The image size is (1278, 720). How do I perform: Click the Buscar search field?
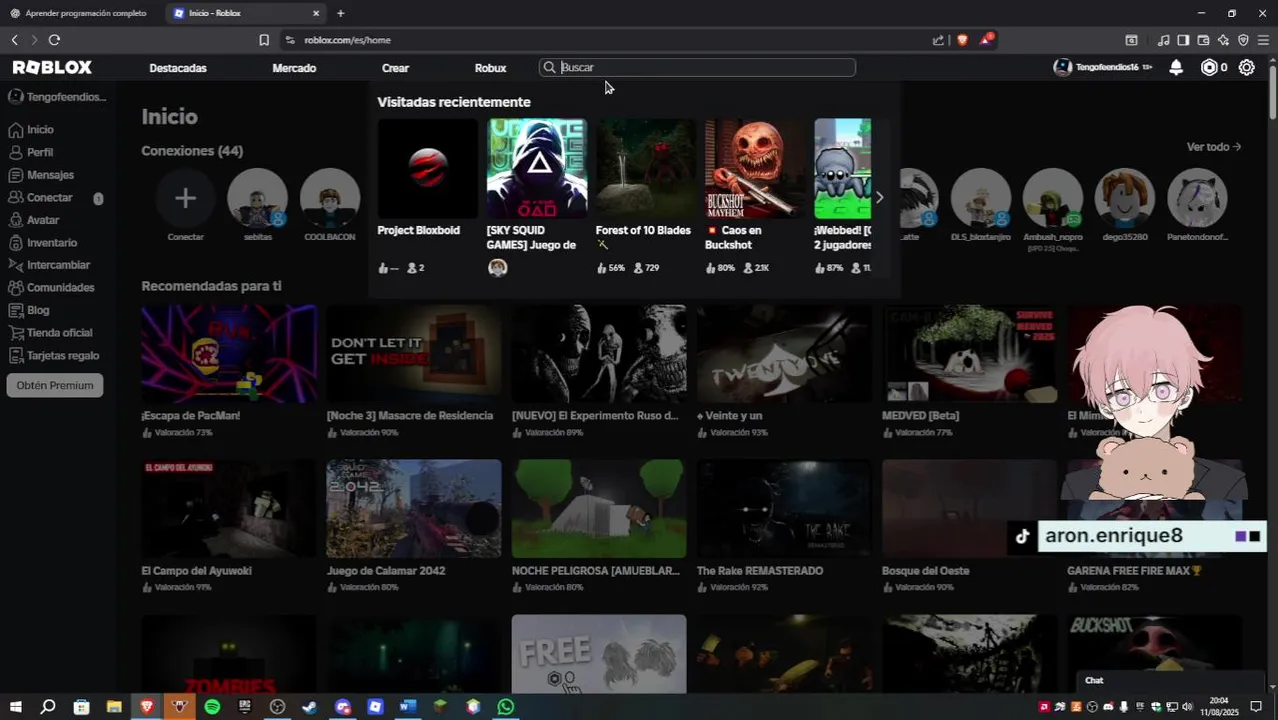click(697, 67)
